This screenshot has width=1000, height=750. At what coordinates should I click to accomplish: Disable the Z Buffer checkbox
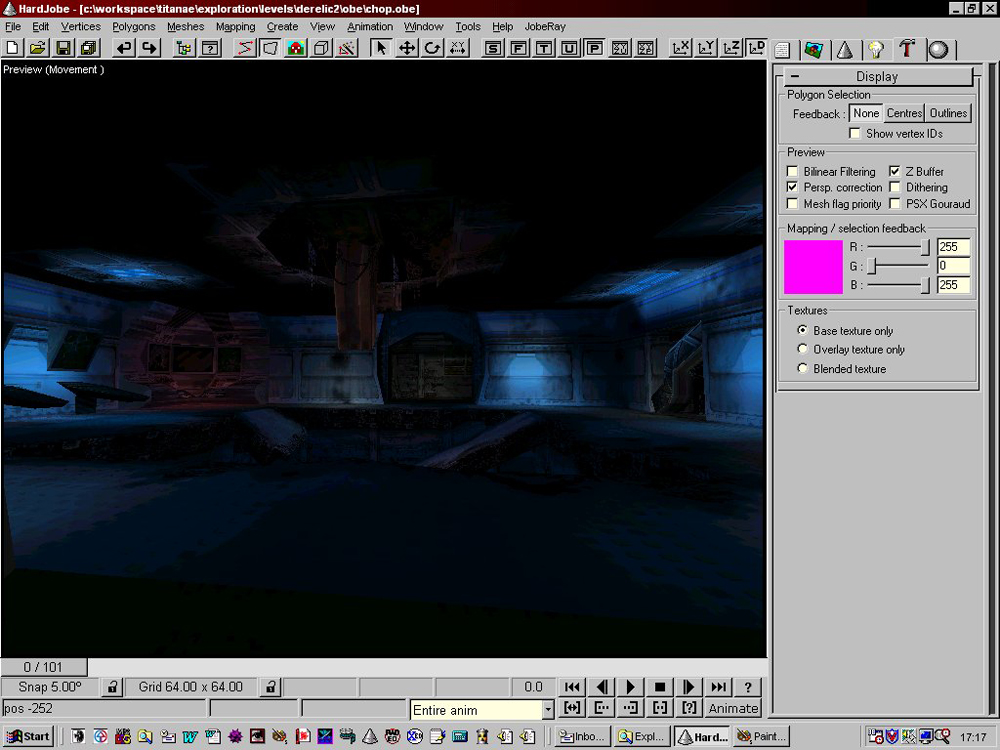coord(895,172)
